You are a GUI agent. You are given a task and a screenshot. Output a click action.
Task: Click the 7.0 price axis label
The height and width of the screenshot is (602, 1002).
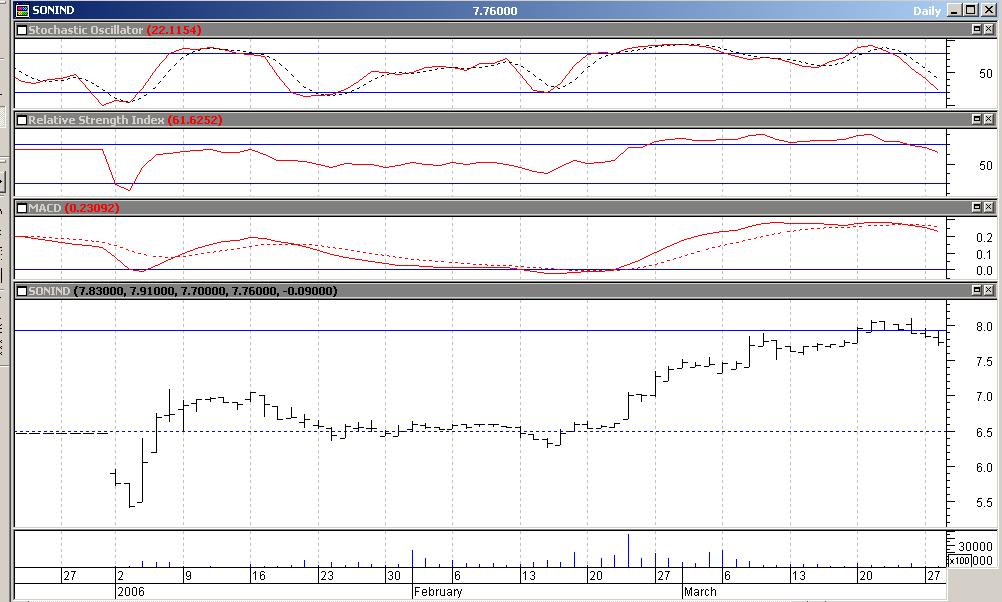tap(984, 397)
